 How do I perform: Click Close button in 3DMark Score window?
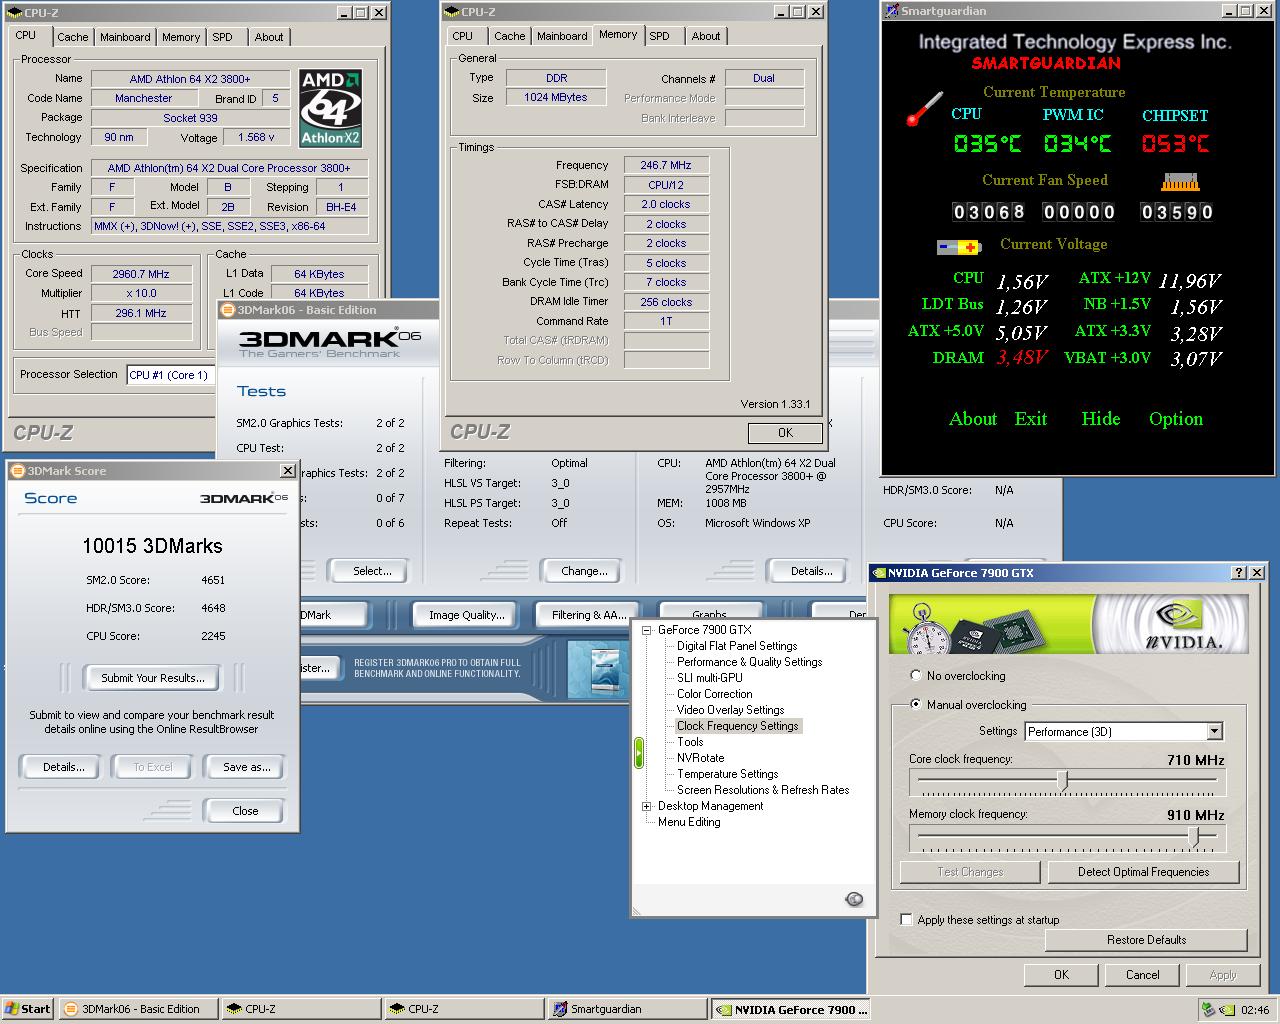click(245, 811)
